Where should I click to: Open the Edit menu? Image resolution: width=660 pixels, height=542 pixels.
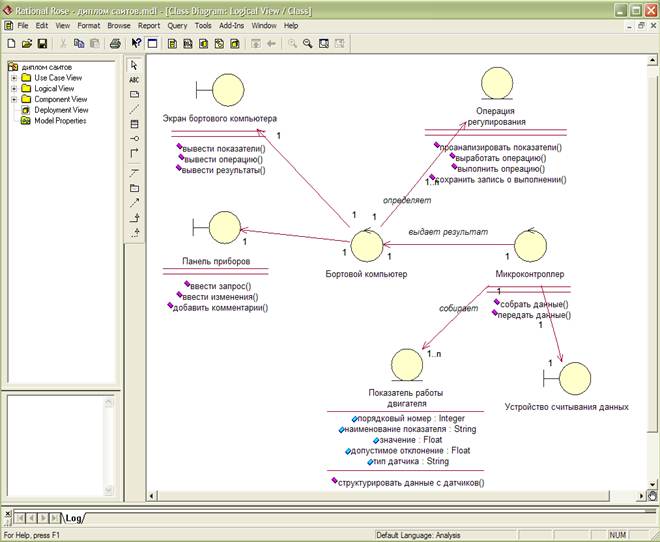pyautogui.click(x=42, y=26)
